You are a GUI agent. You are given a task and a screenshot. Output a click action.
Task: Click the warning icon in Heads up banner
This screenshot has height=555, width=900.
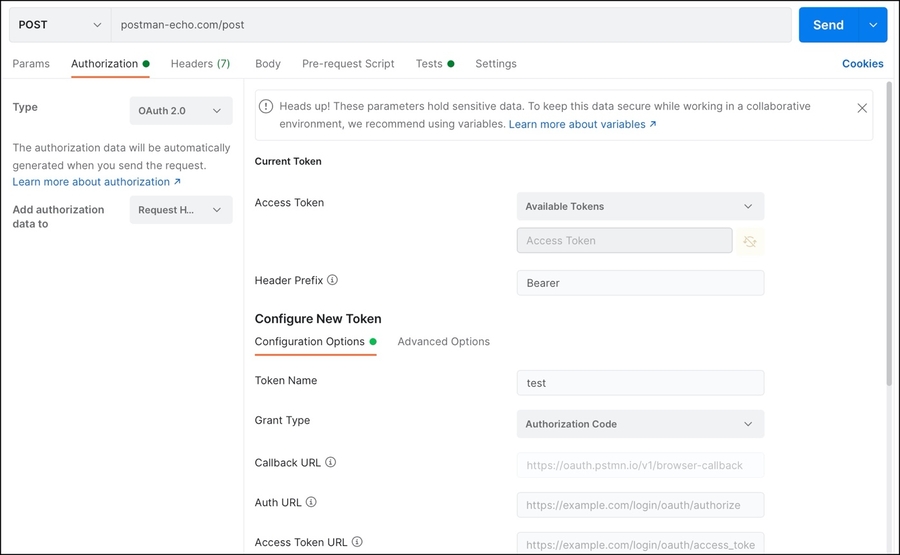(266, 106)
